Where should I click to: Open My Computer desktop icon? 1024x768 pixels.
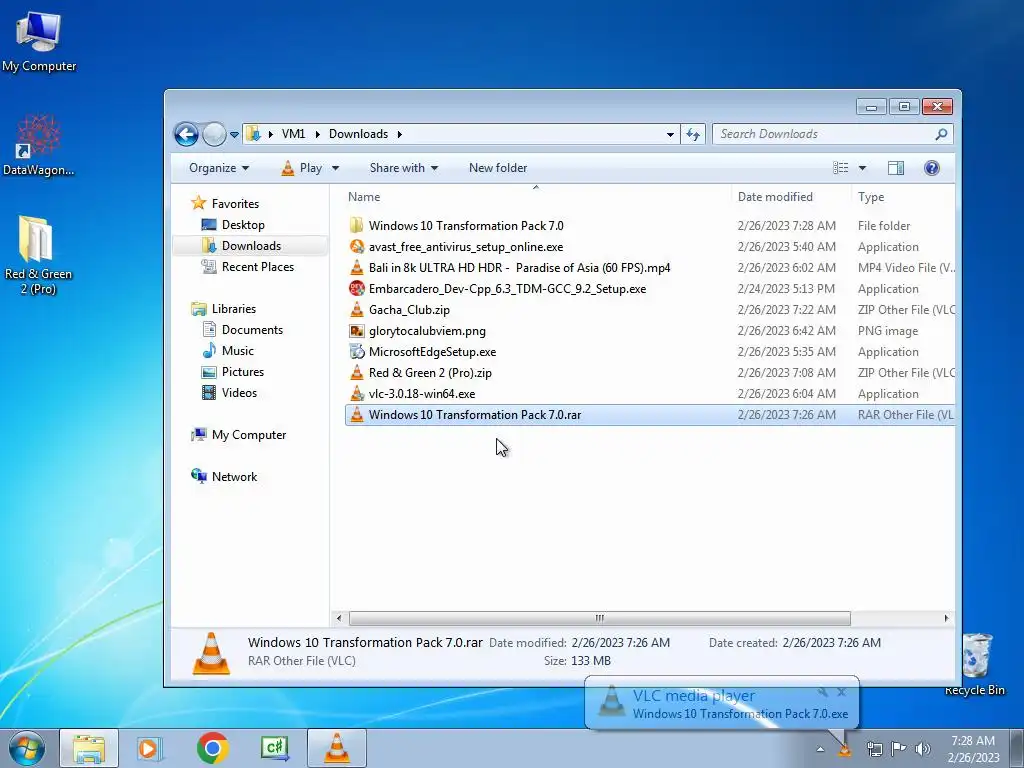[39, 40]
